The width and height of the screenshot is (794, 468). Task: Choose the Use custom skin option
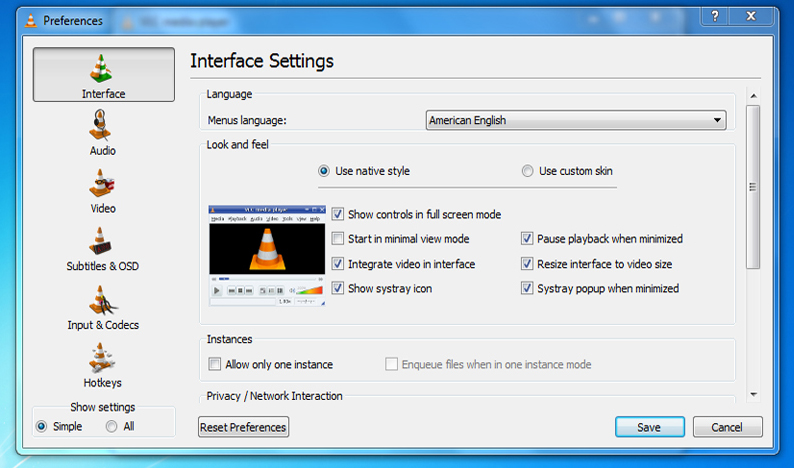(528, 171)
